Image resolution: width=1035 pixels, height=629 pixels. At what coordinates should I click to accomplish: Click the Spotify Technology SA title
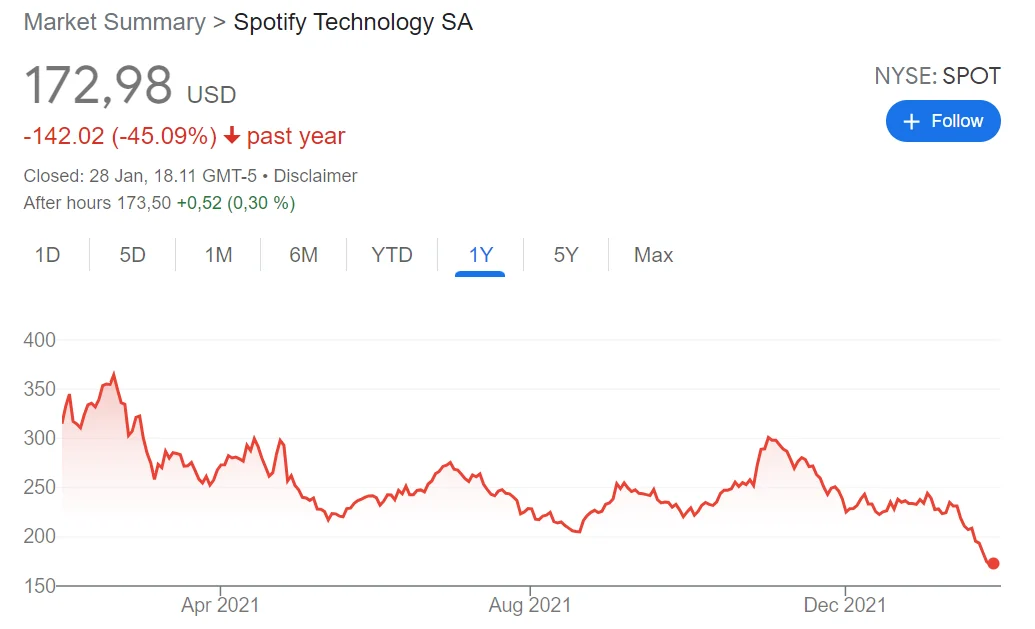352,23
